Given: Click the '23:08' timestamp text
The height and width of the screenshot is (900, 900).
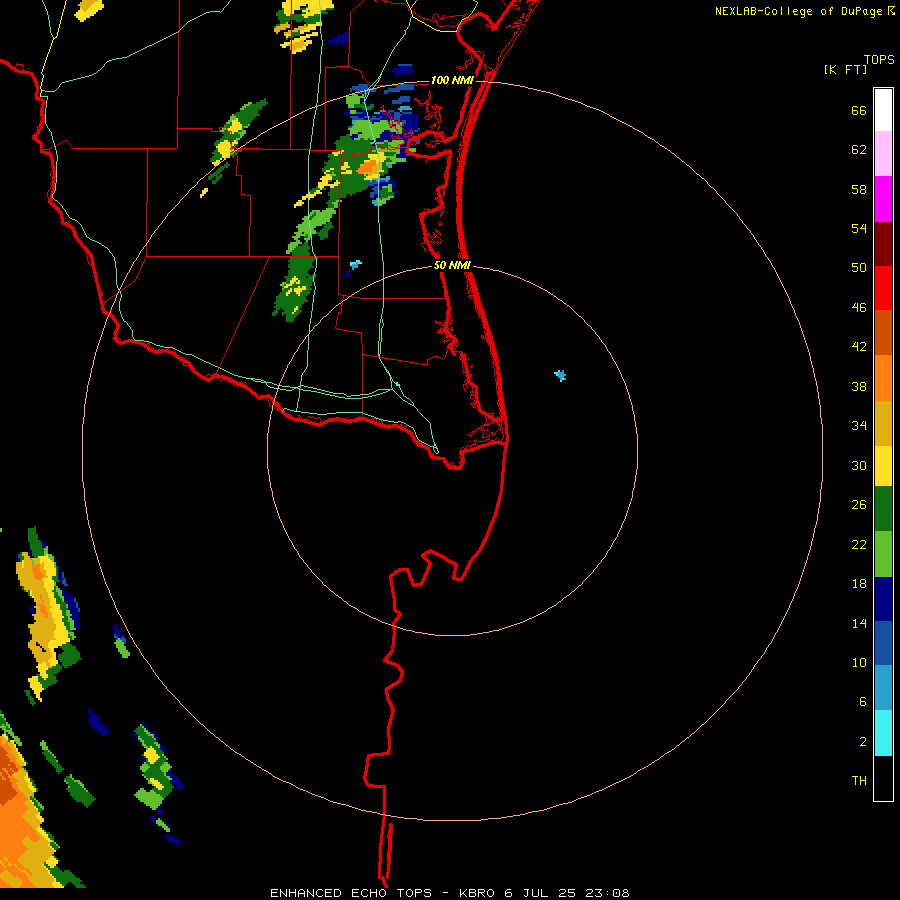Looking at the screenshot, I should 607,893.
